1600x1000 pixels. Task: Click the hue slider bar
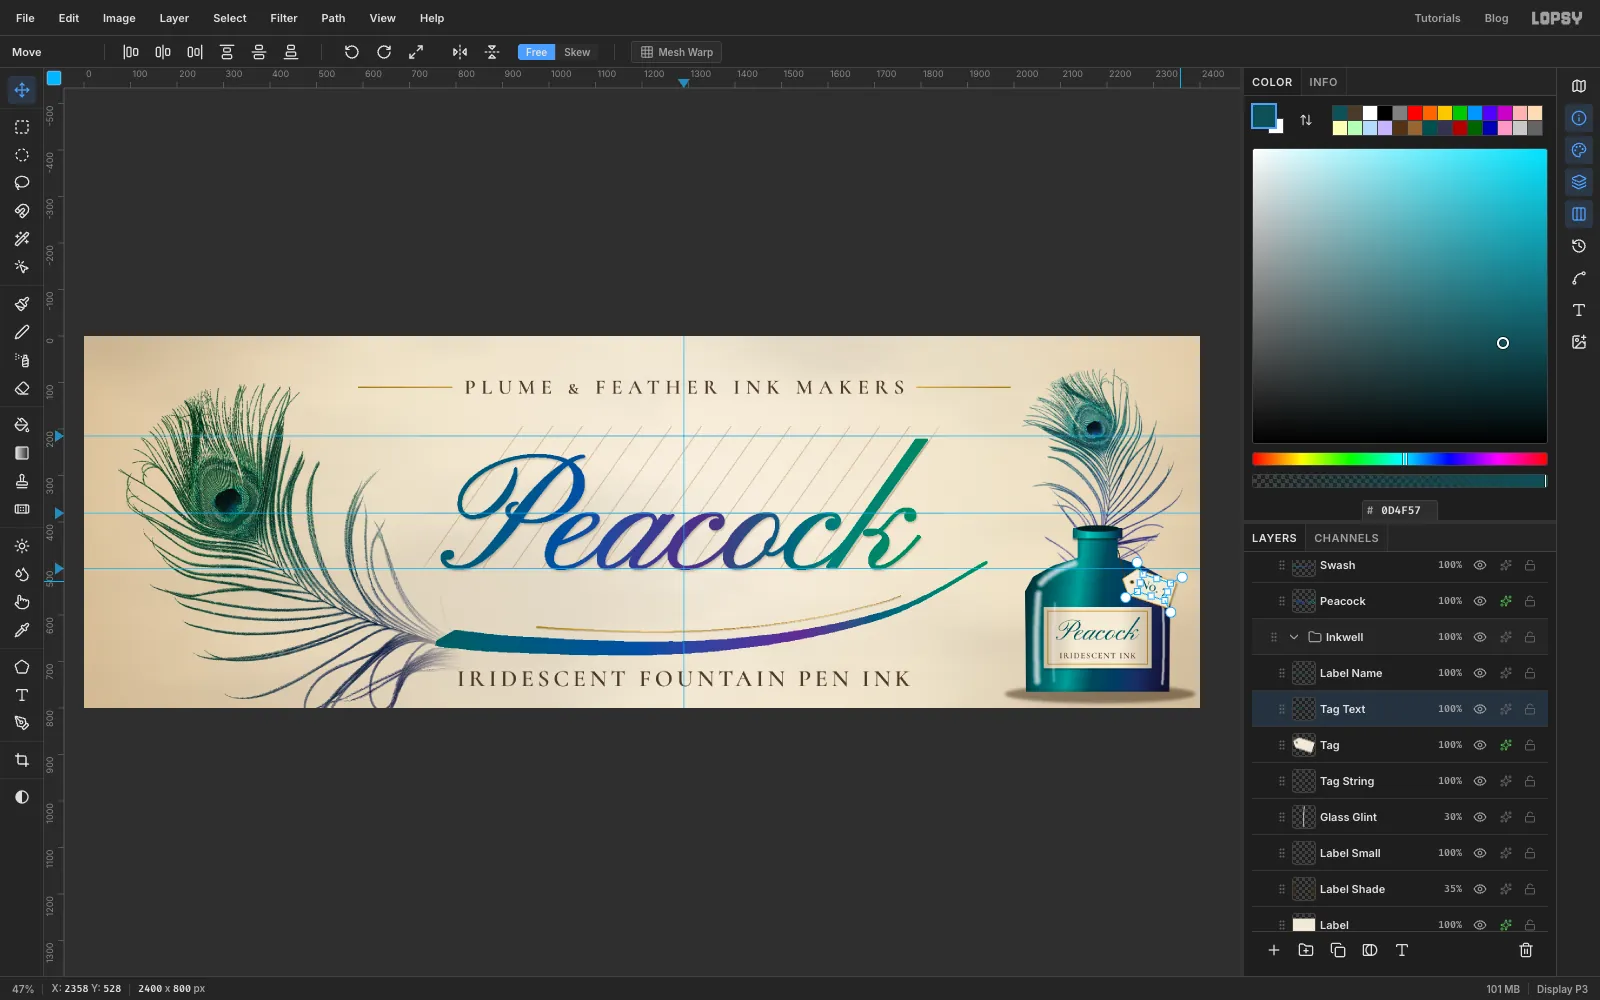(1400, 459)
